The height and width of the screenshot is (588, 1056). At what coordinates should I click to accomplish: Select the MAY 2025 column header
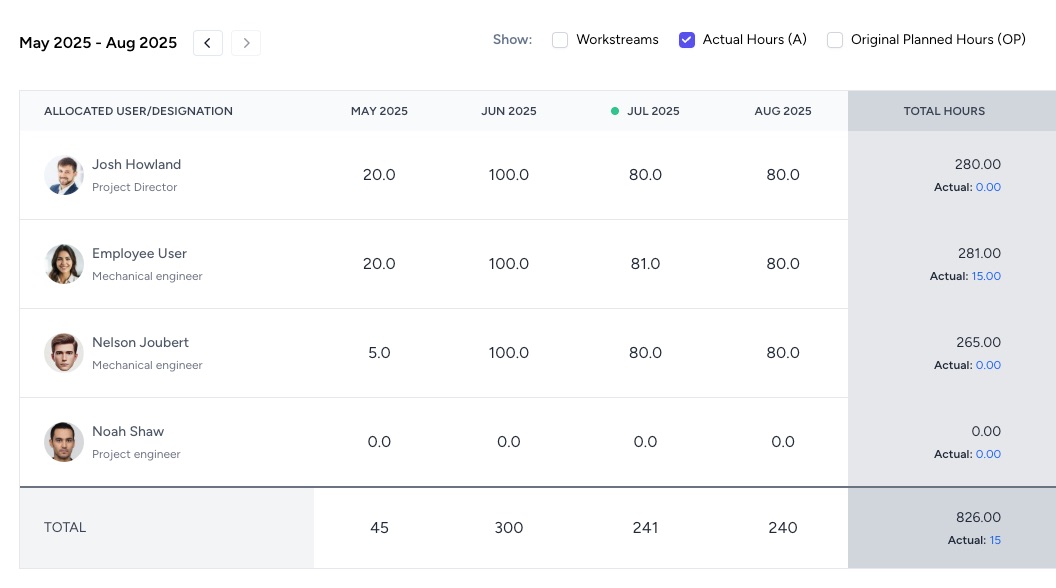coord(379,111)
